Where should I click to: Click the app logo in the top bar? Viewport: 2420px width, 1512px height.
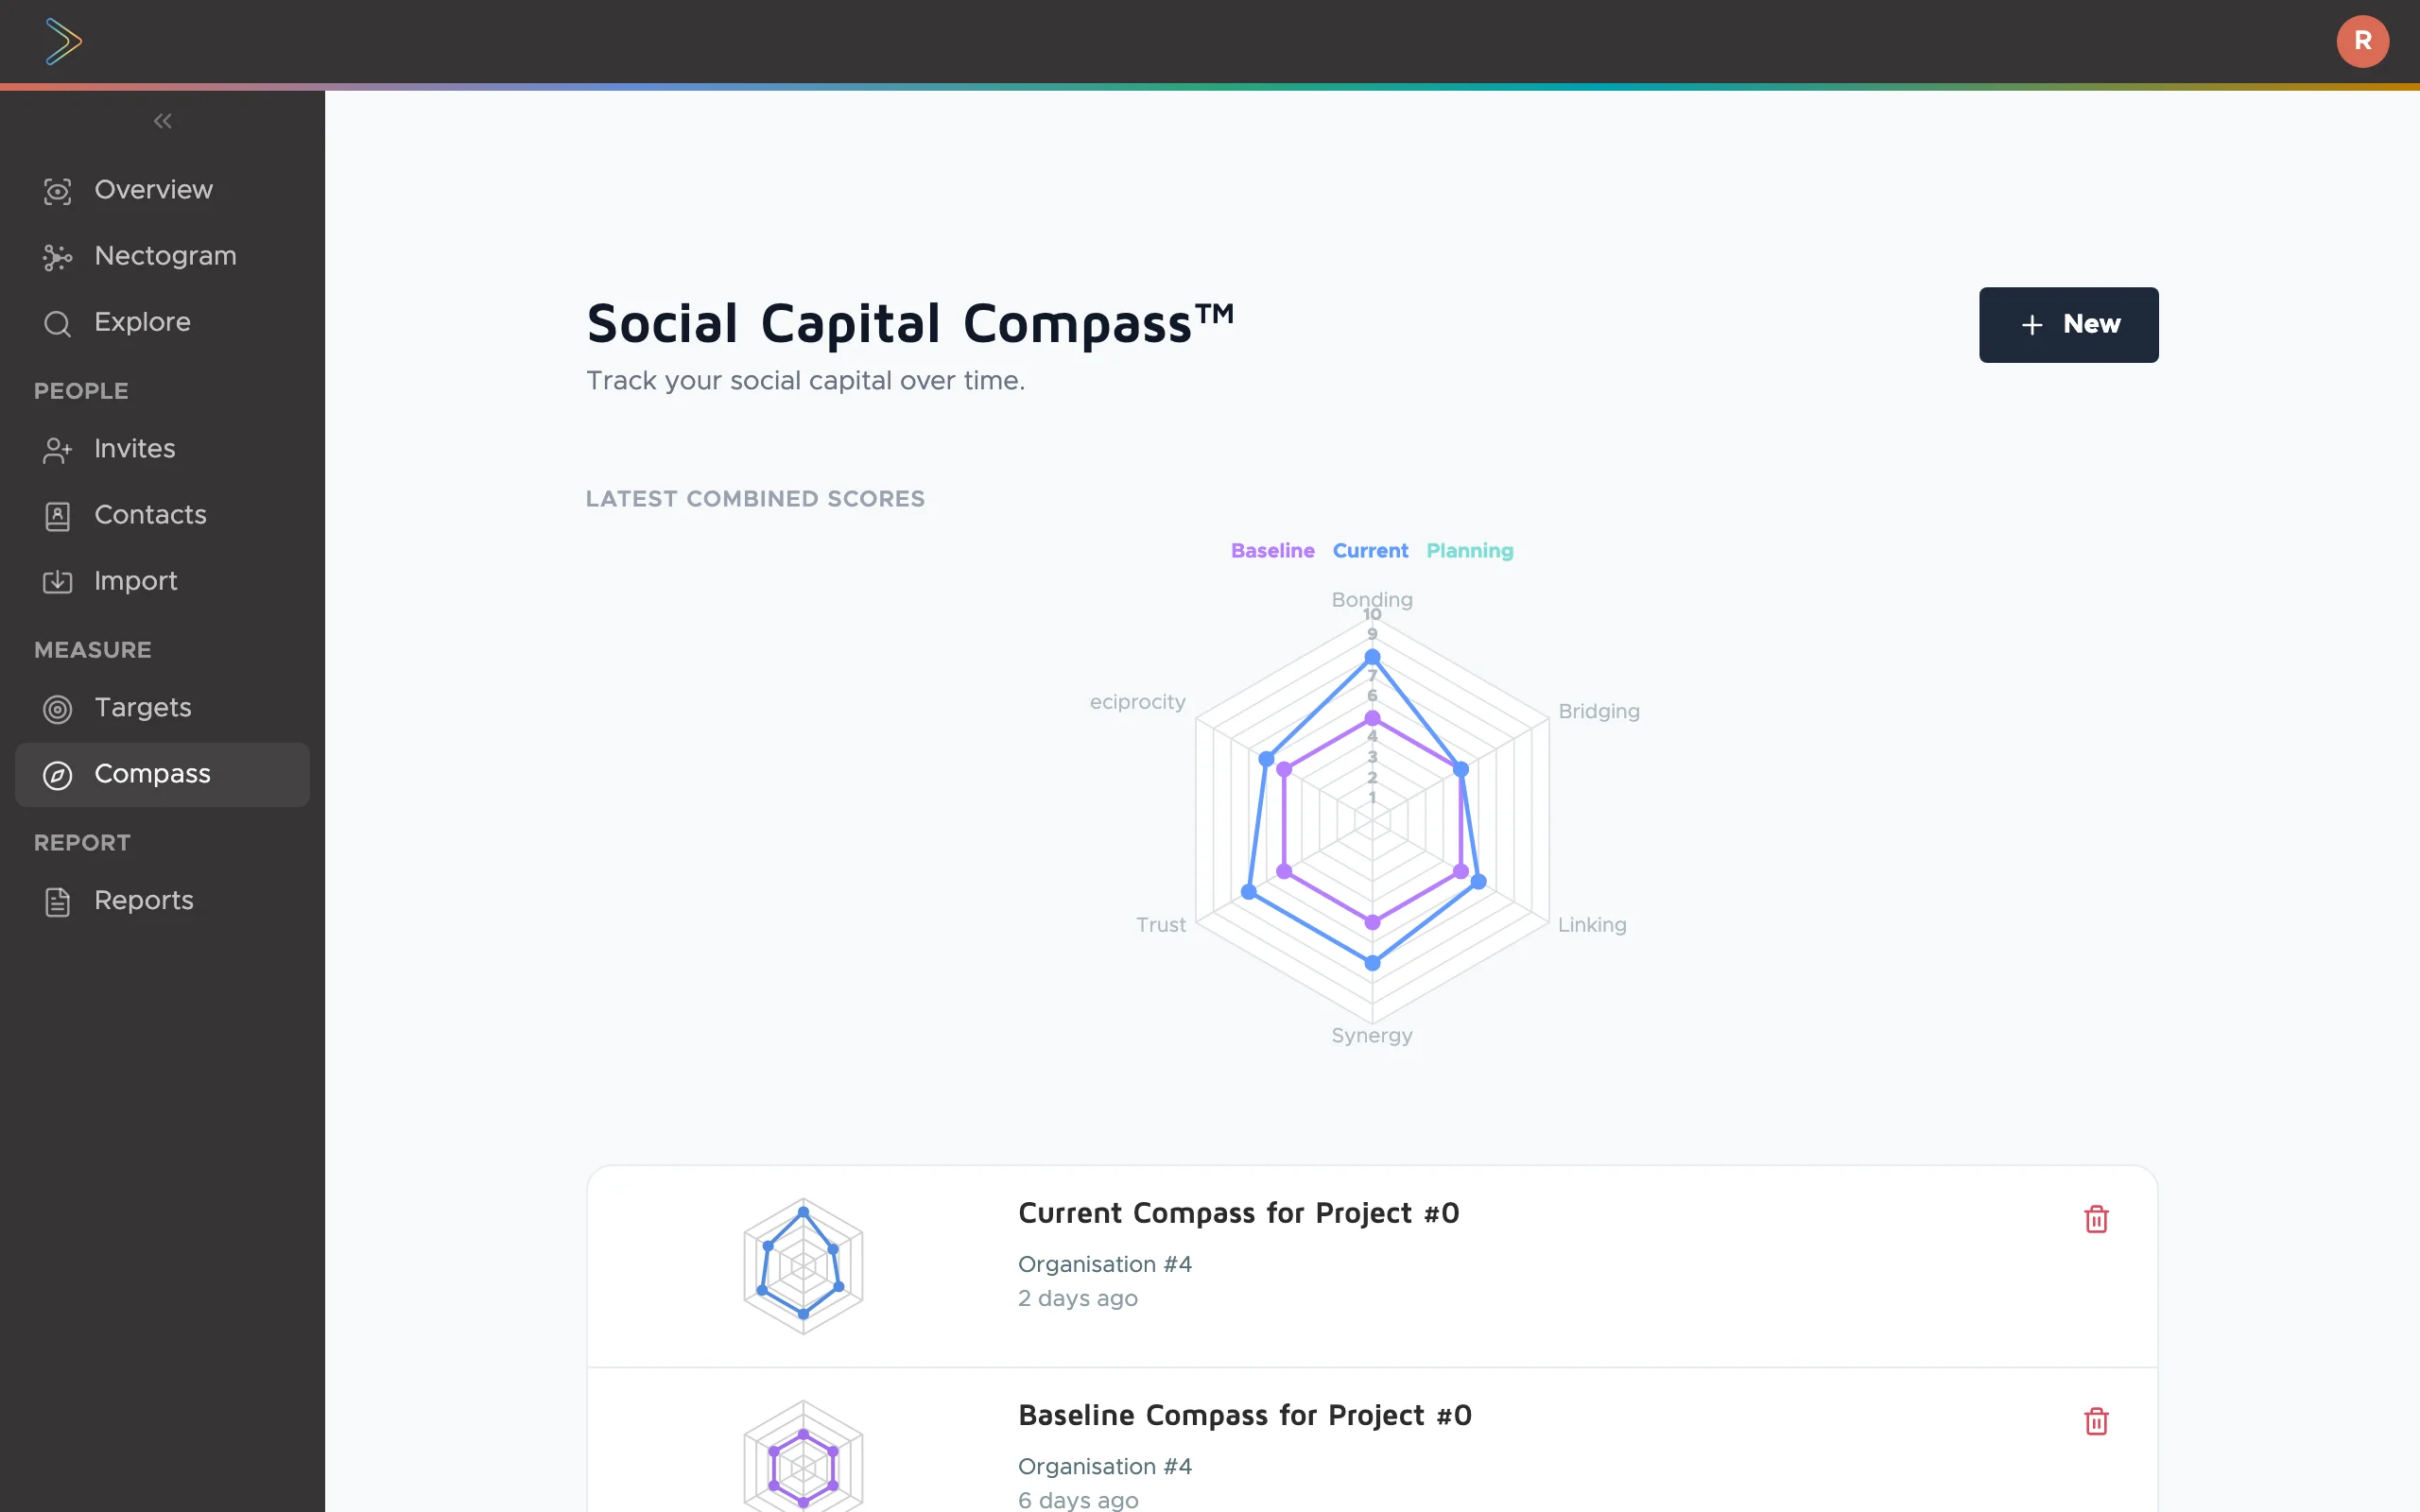62,41
